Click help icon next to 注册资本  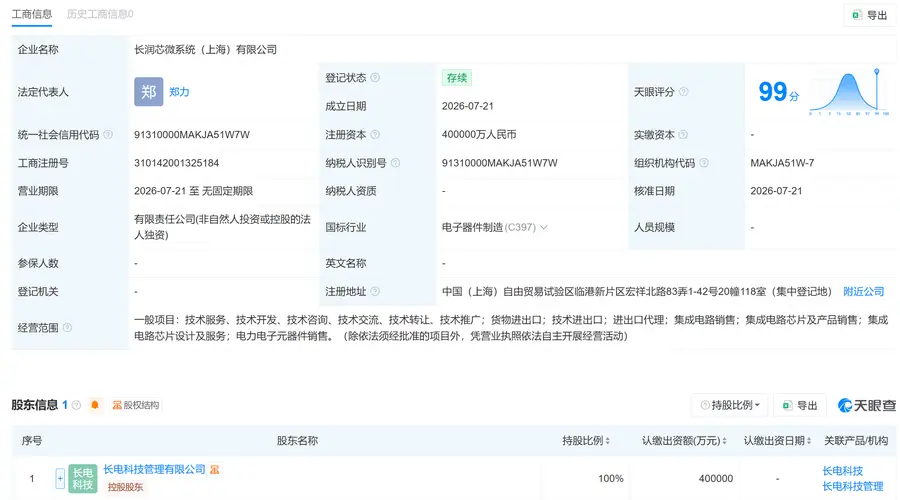375,135
